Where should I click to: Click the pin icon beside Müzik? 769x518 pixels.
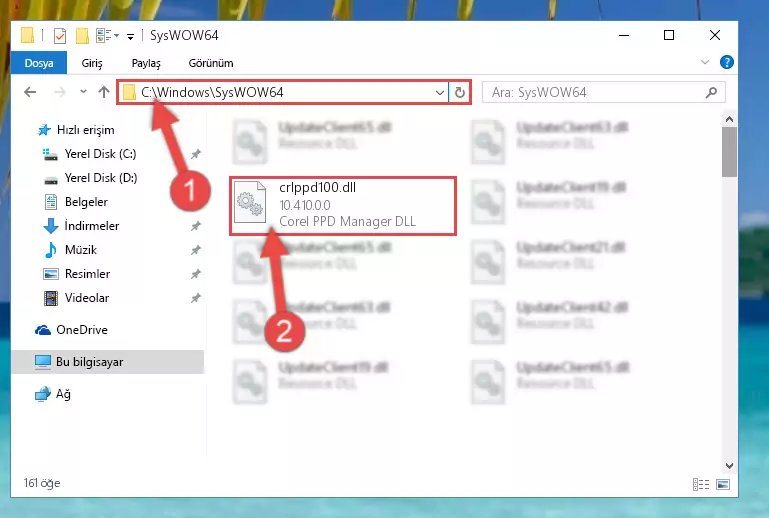(x=196, y=250)
